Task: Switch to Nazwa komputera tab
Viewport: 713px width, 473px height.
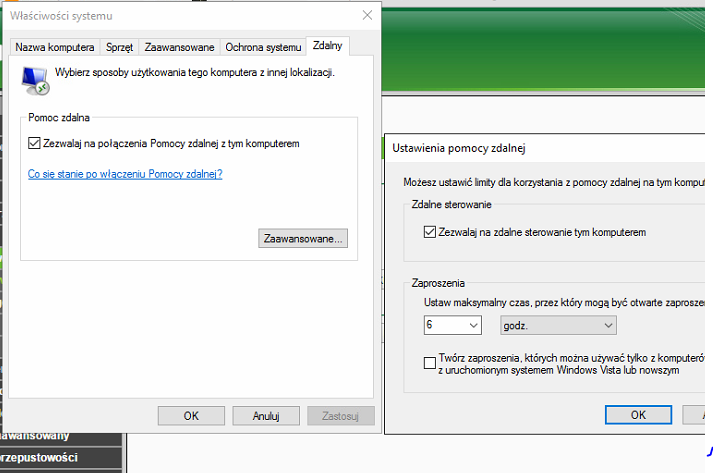Action: (55, 47)
